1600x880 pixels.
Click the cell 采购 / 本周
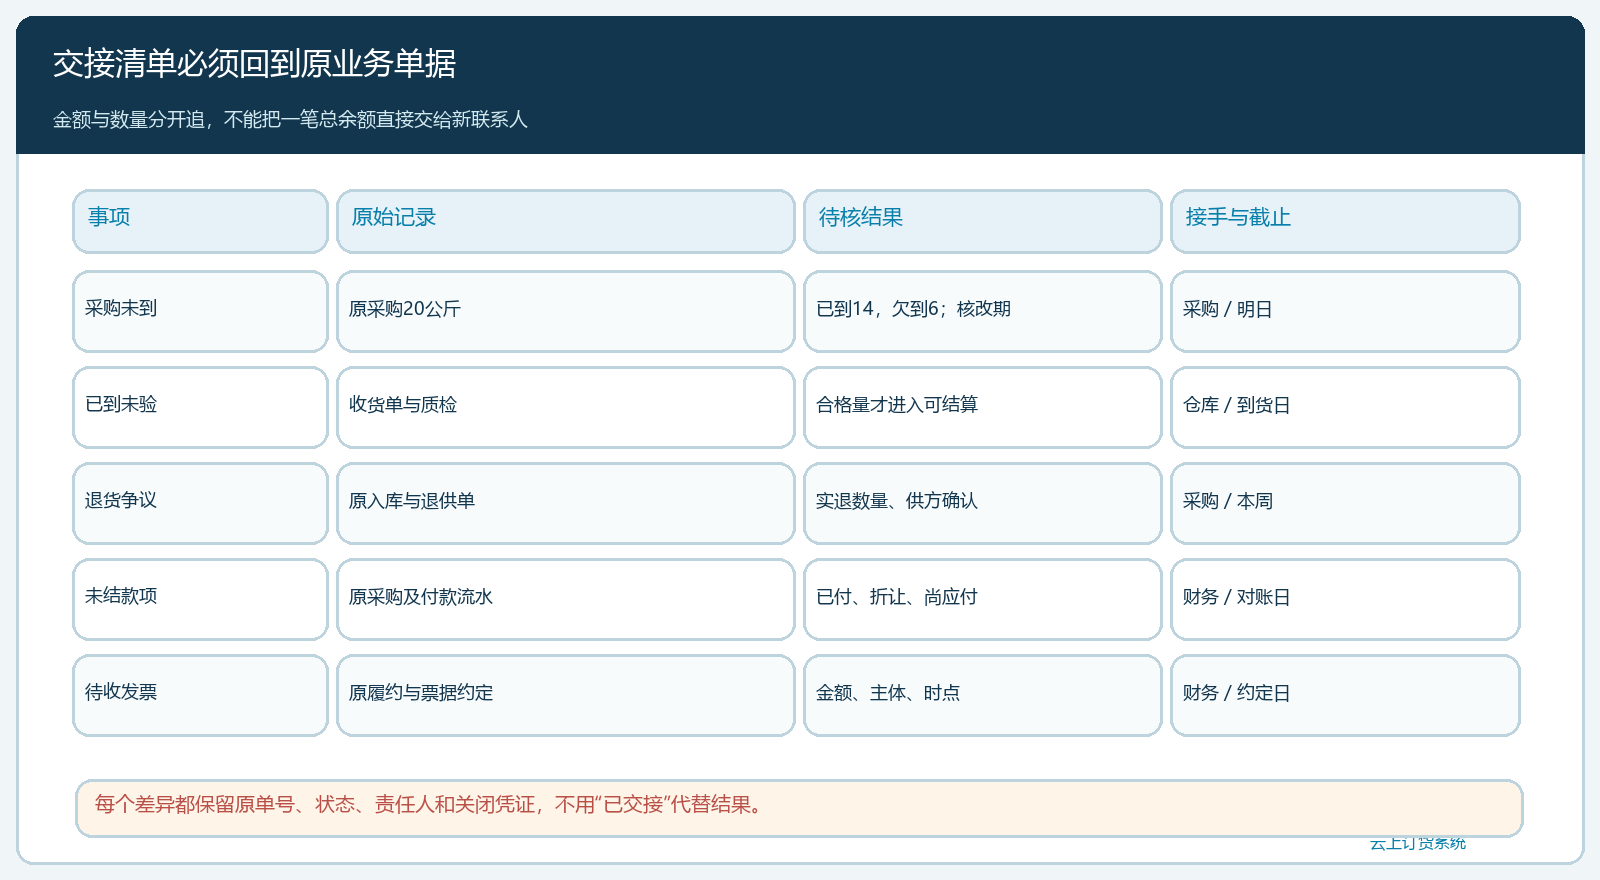[x=1345, y=503]
